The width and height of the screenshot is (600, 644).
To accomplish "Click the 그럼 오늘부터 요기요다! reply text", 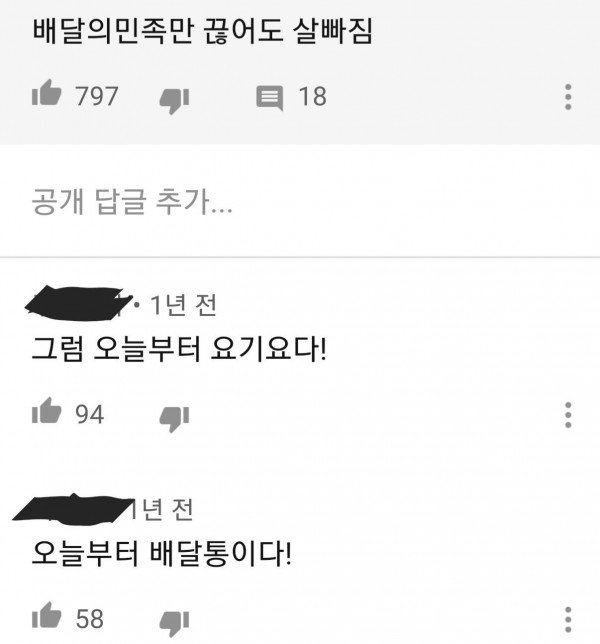I will pyautogui.click(x=179, y=349).
